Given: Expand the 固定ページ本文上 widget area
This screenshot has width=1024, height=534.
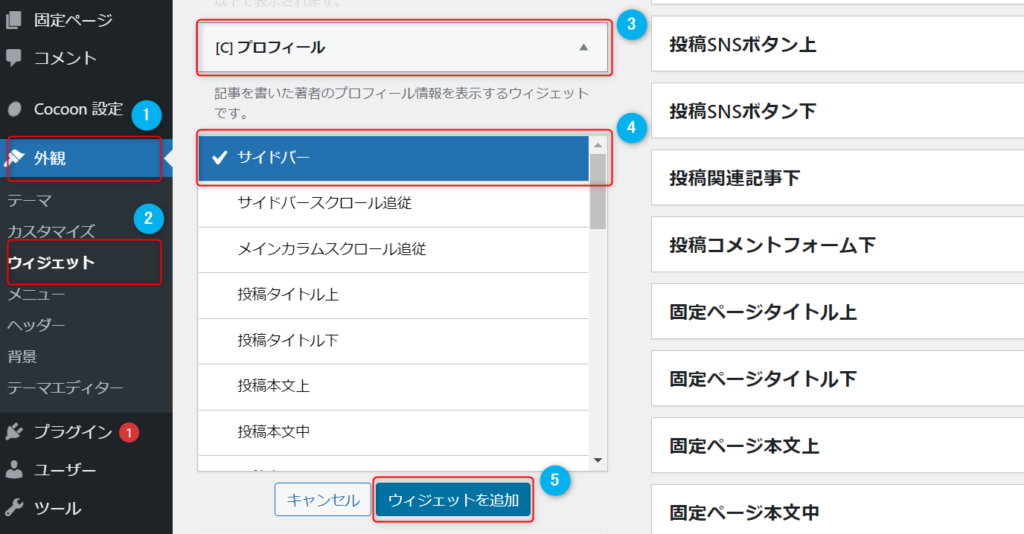Looking at the screenshot, I should coord(838,446).
